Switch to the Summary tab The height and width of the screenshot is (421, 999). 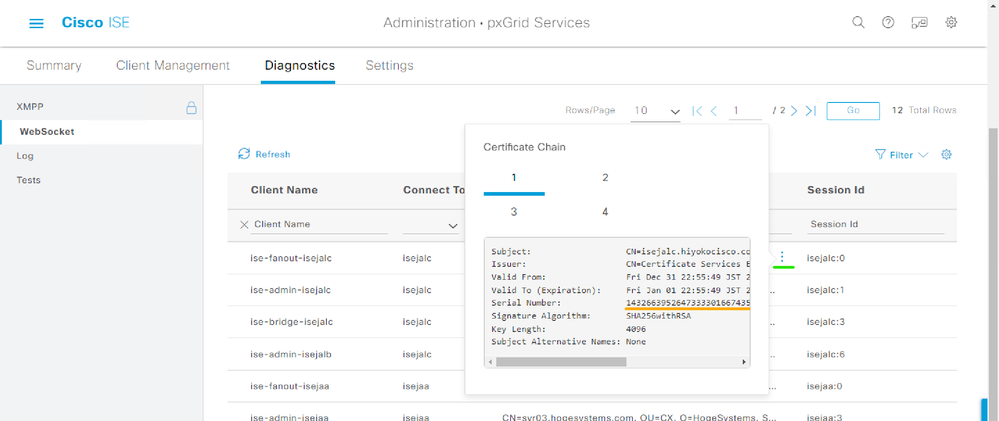click(54, 65)
